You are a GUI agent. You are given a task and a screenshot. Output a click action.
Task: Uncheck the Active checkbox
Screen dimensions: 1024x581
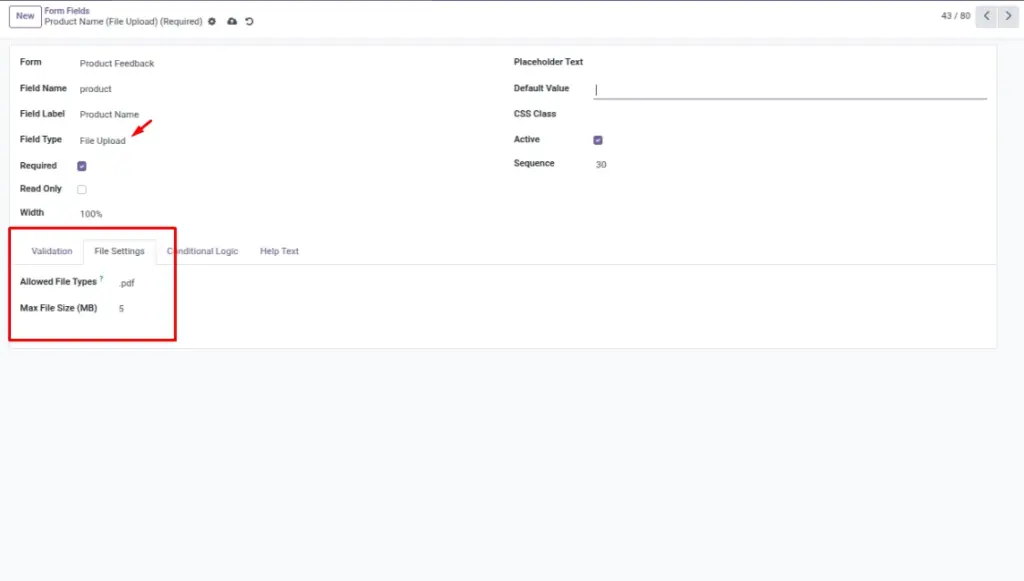598,140
